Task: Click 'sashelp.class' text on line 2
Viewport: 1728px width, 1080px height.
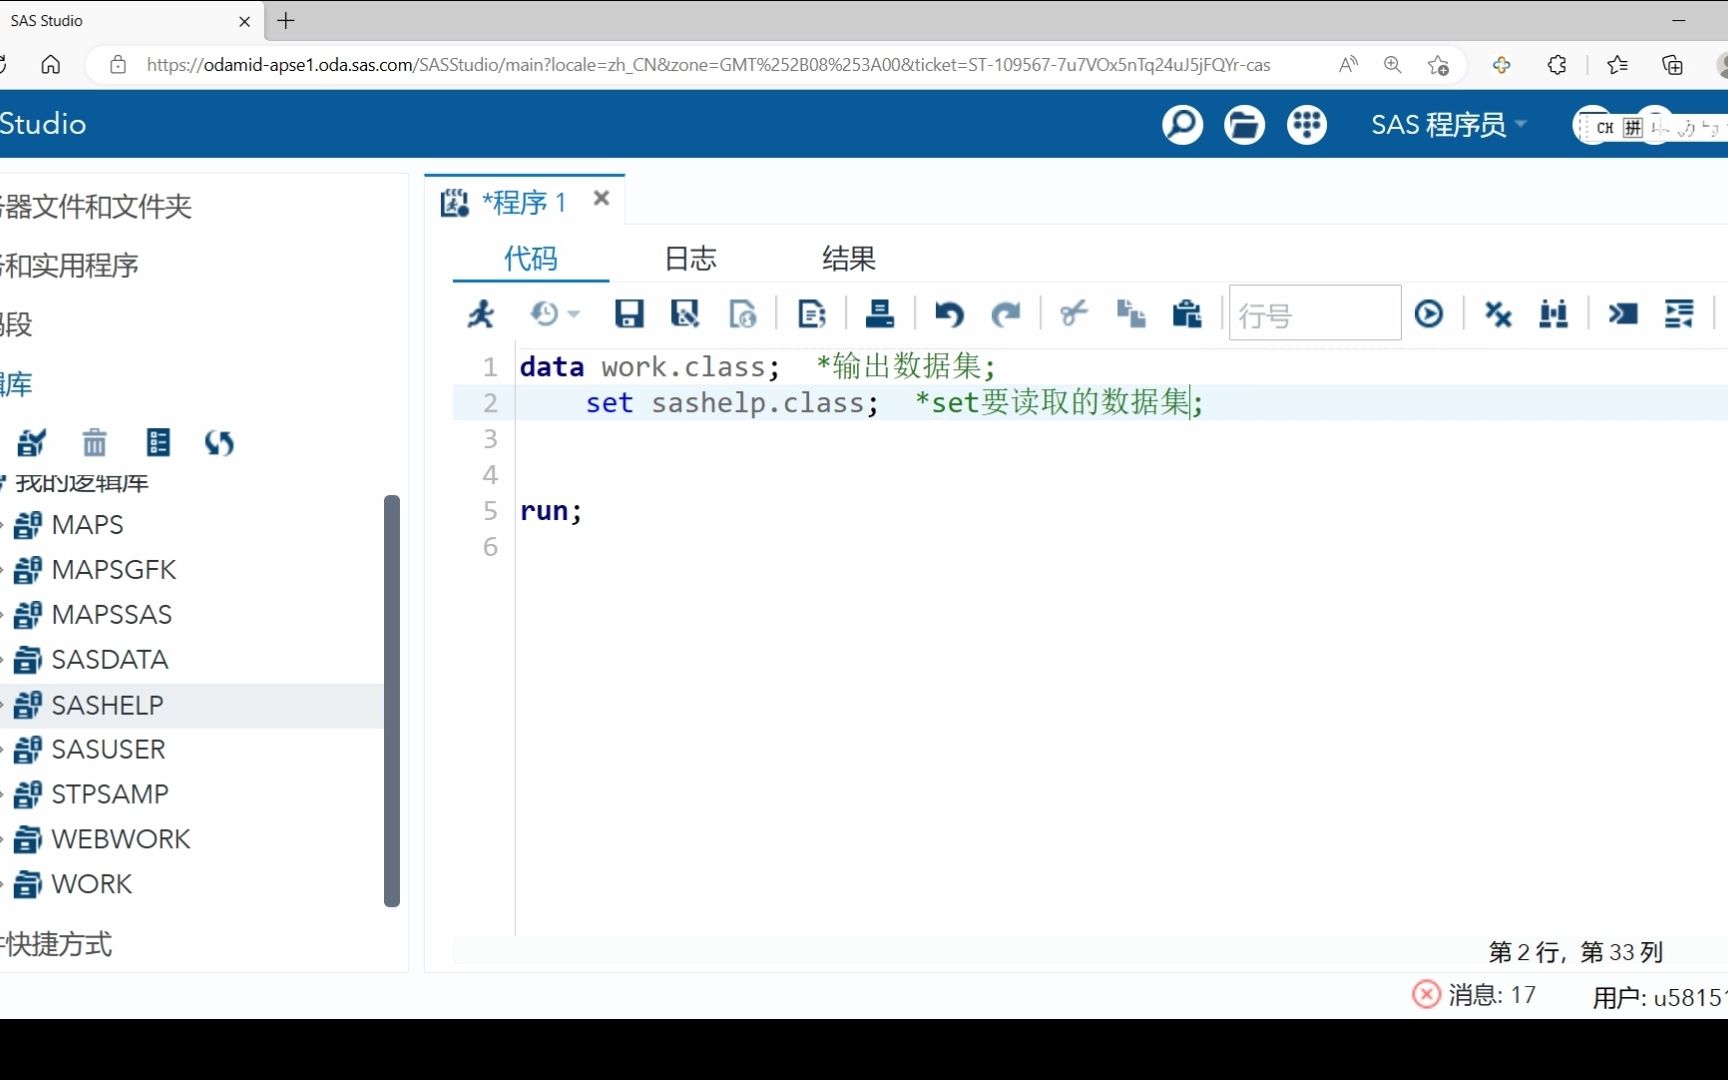Action: coord(757,403)
